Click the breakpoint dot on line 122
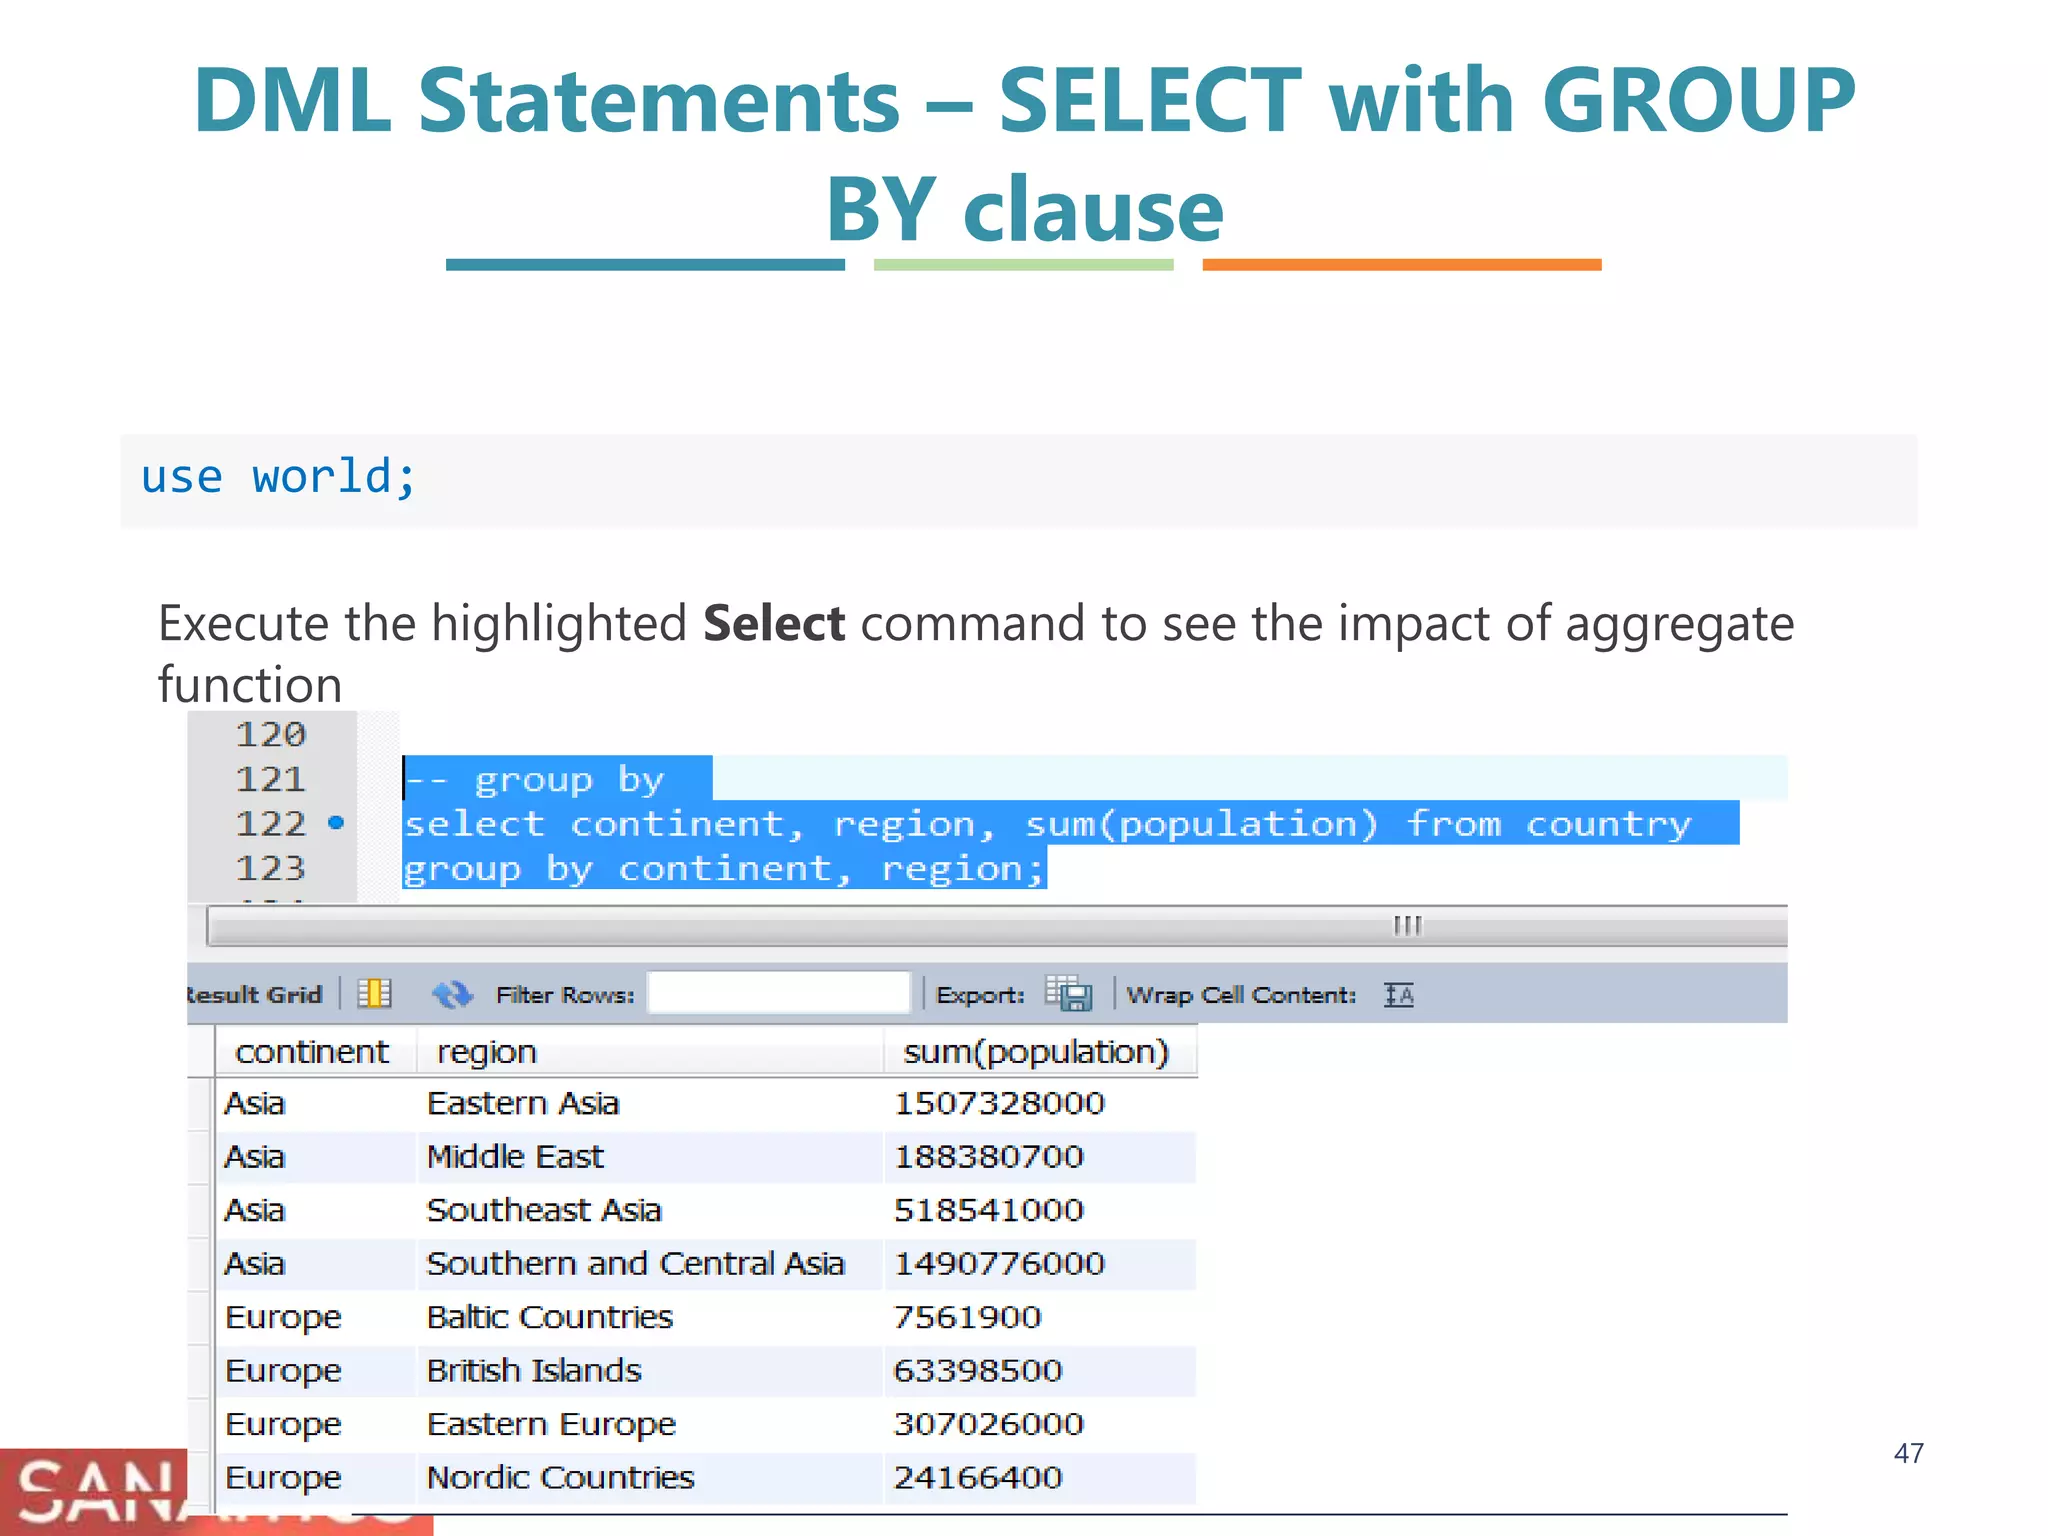This screenshot has width=2048, height=1536. pyautogui.click(x=336, y=823)
